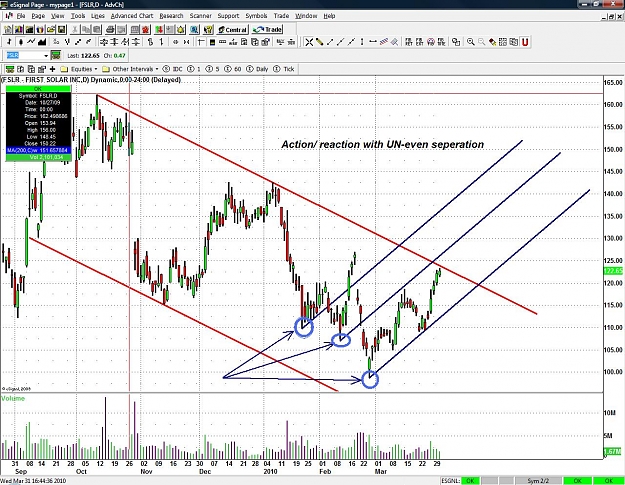
Task: Toggle the red U magnet snap icon
Action: 525,42
